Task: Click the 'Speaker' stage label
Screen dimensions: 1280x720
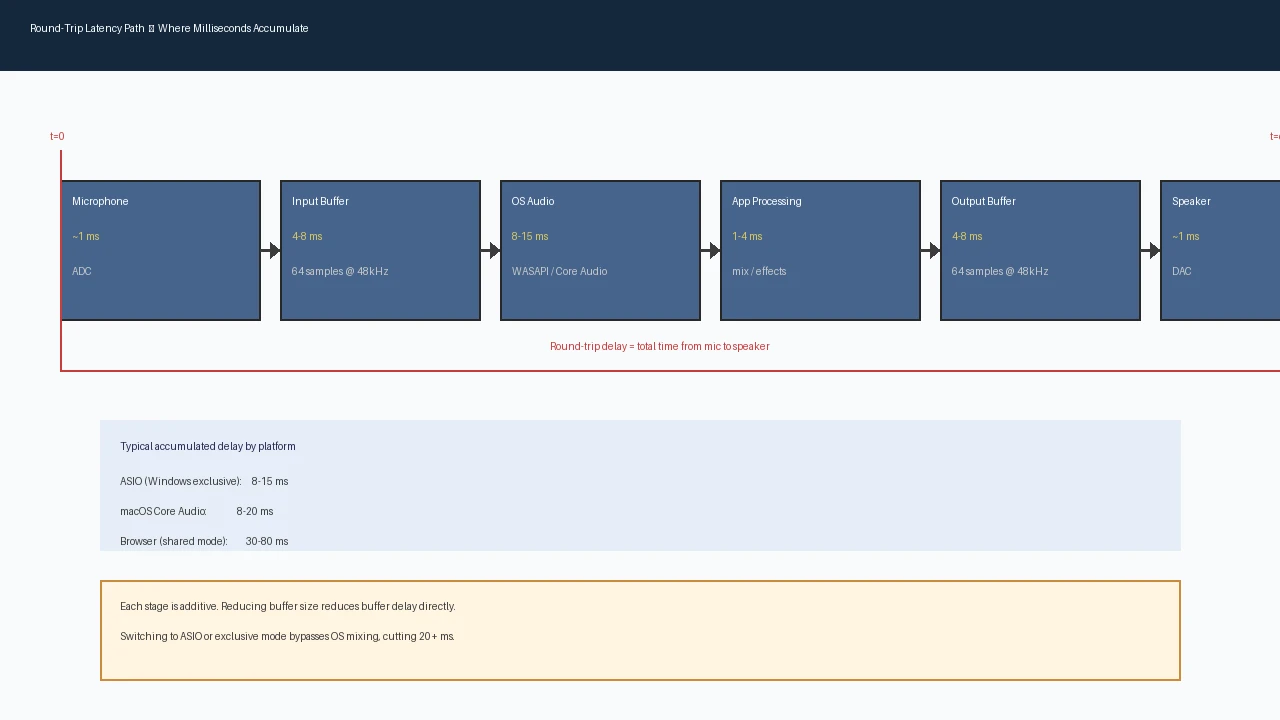Action: [x=1191, y=201]
